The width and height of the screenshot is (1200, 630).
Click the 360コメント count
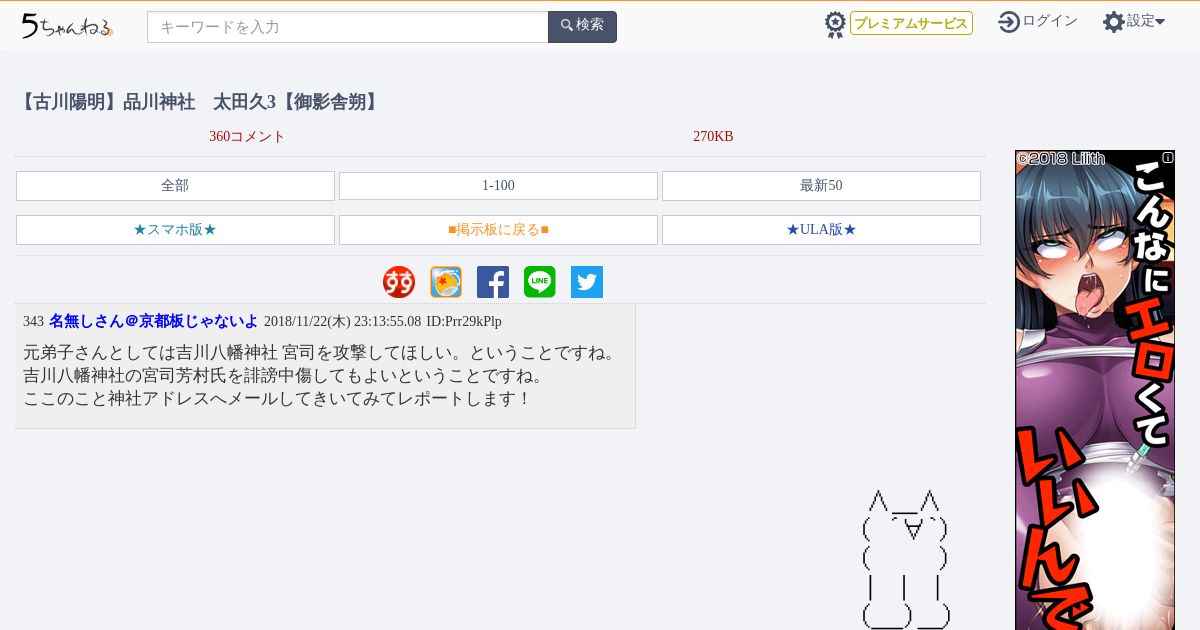(247, 137)
